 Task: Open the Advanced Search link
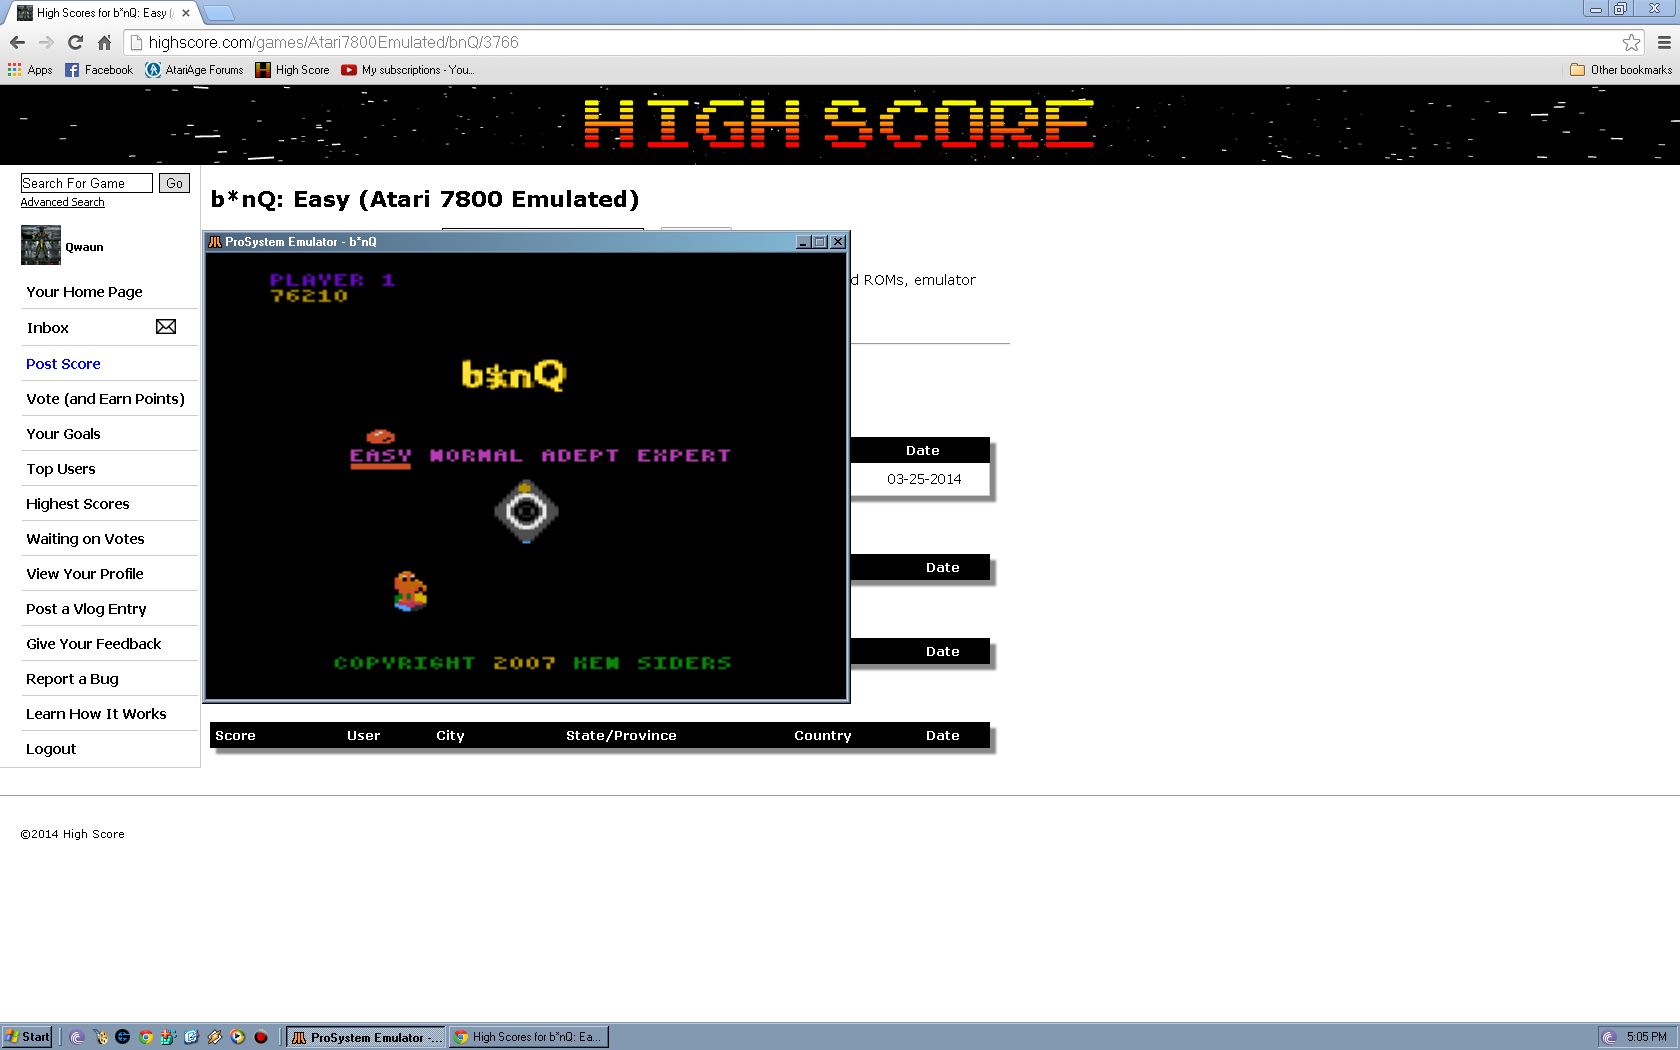click(x=62, y=202)
